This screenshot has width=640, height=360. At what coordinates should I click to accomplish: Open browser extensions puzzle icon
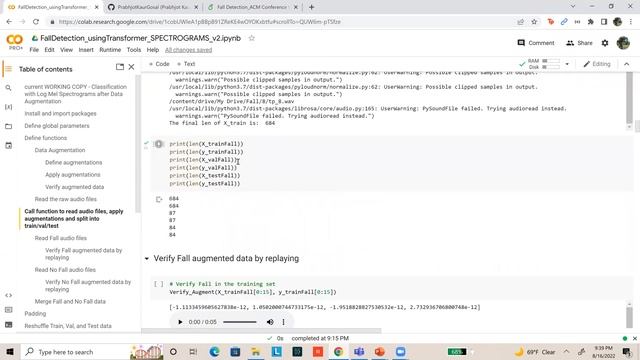590,22
